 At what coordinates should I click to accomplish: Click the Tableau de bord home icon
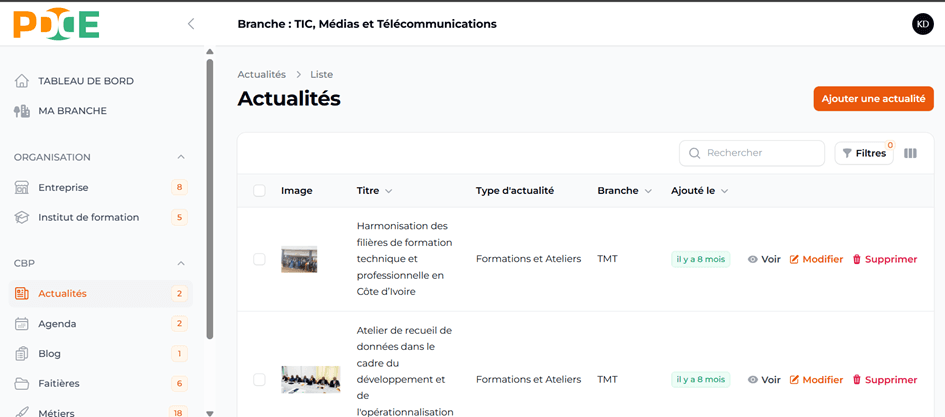tap(22, 81)
